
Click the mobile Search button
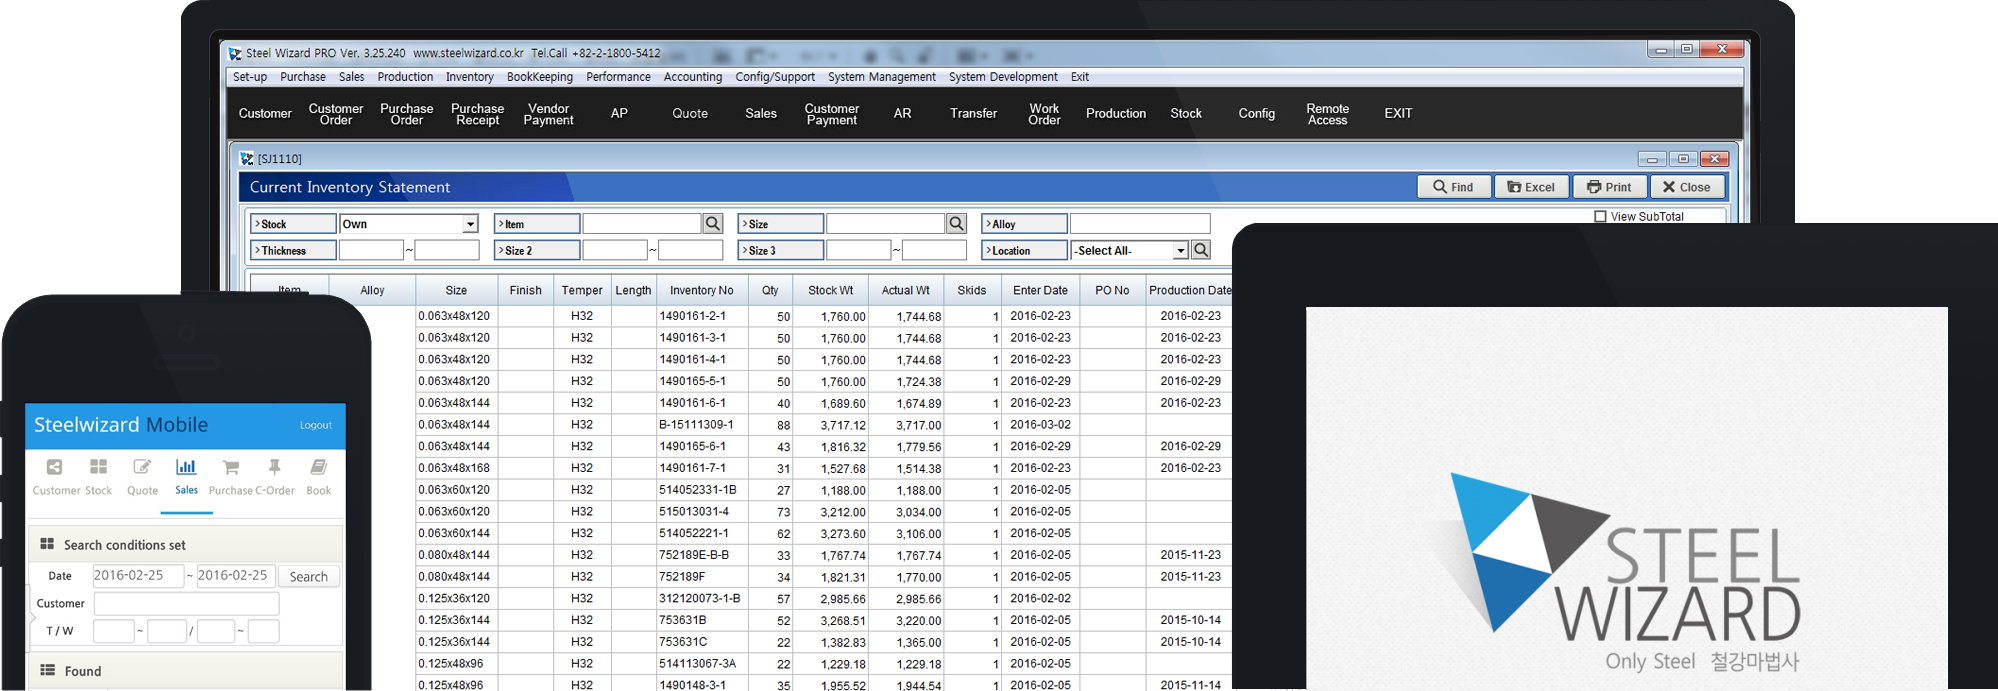coord(309,576)
